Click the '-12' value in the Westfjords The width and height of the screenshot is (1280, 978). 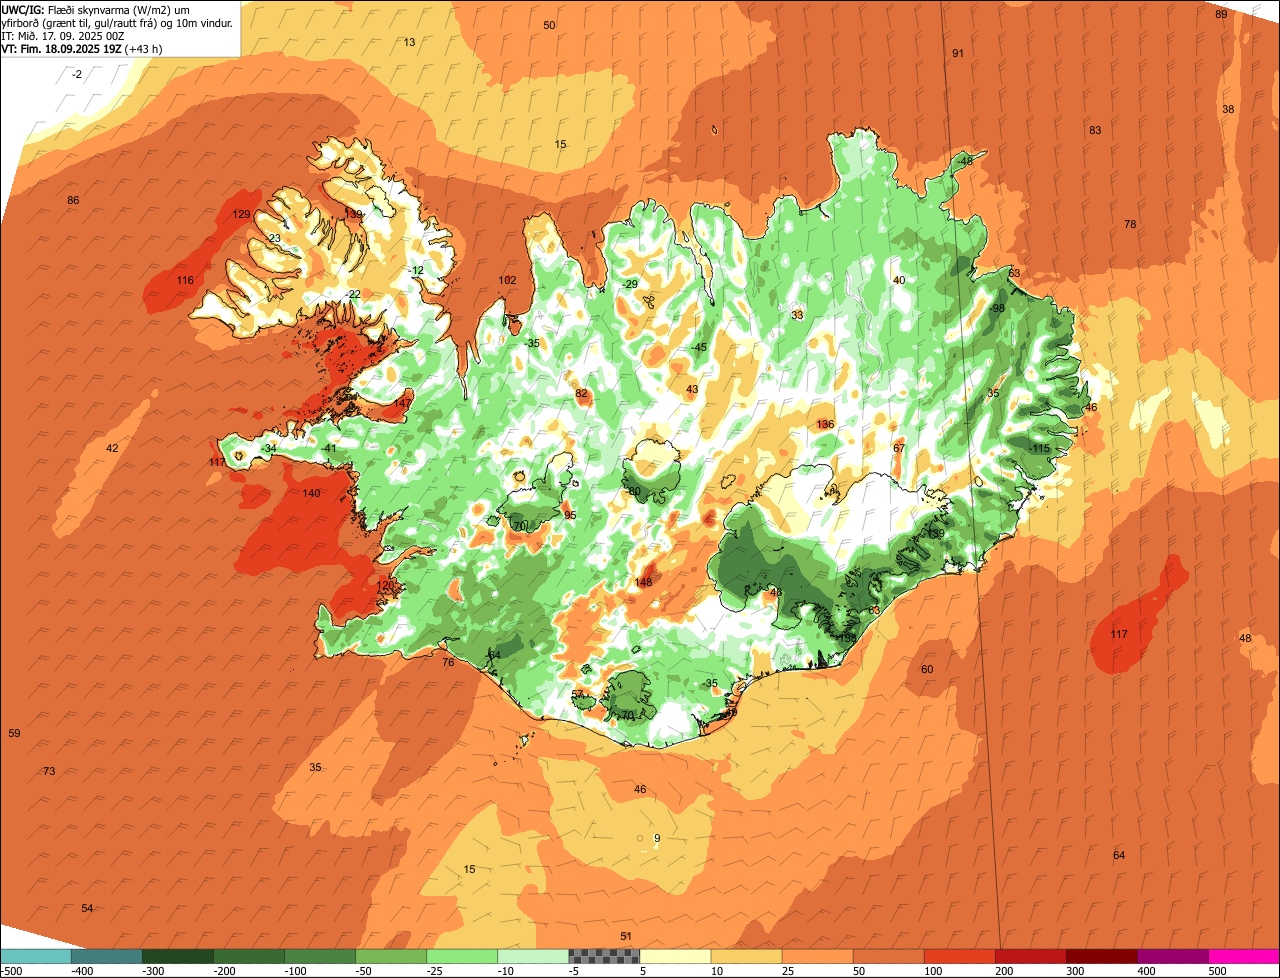[x=416, y=270]
